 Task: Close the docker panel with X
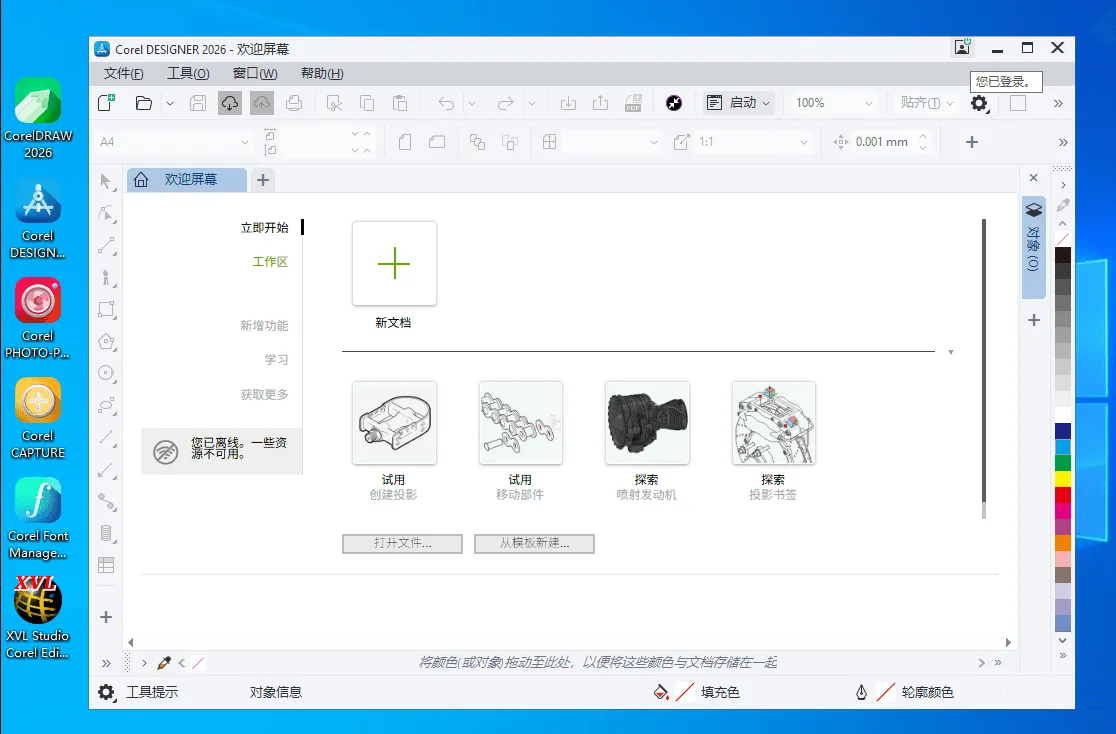coord(1033,178)
